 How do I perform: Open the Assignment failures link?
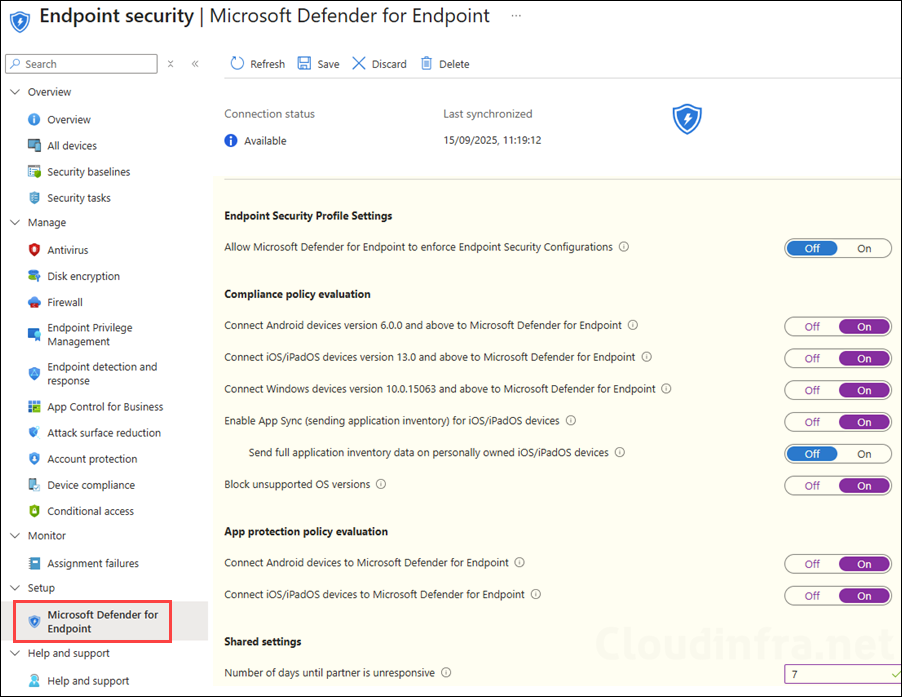93,563
